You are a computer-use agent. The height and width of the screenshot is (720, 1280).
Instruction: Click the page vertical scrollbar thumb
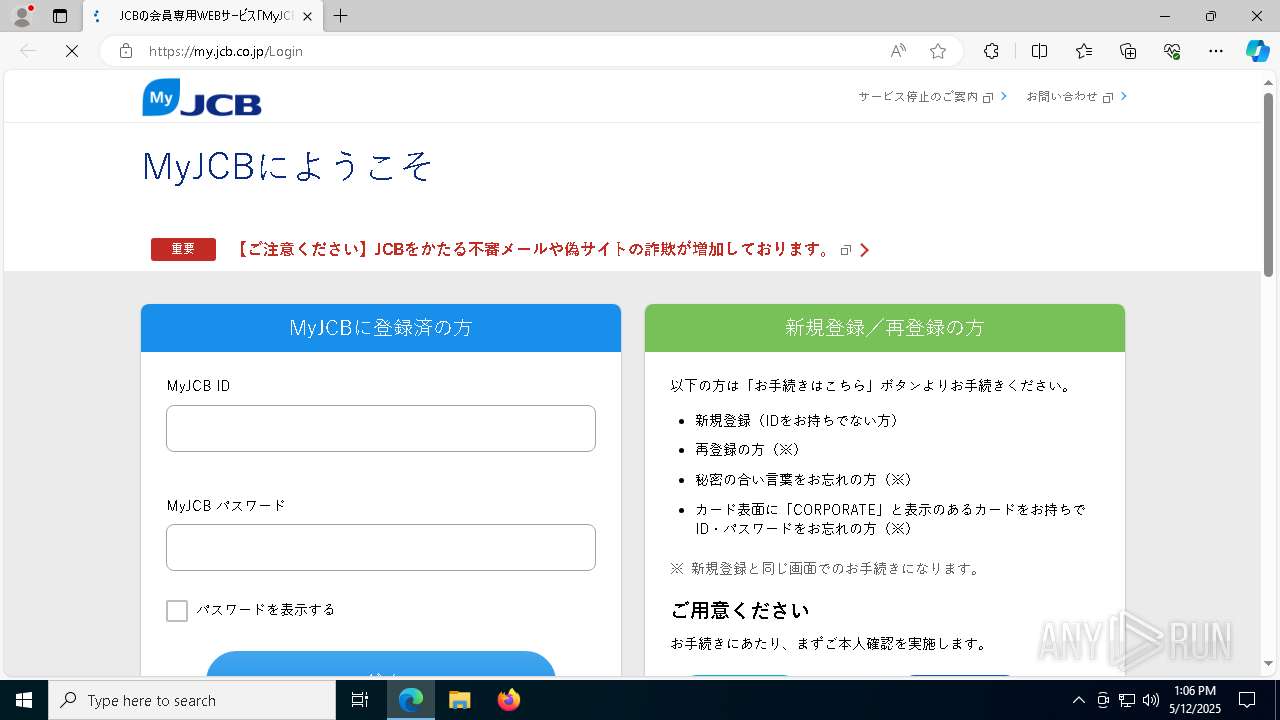pos(1268,185)
